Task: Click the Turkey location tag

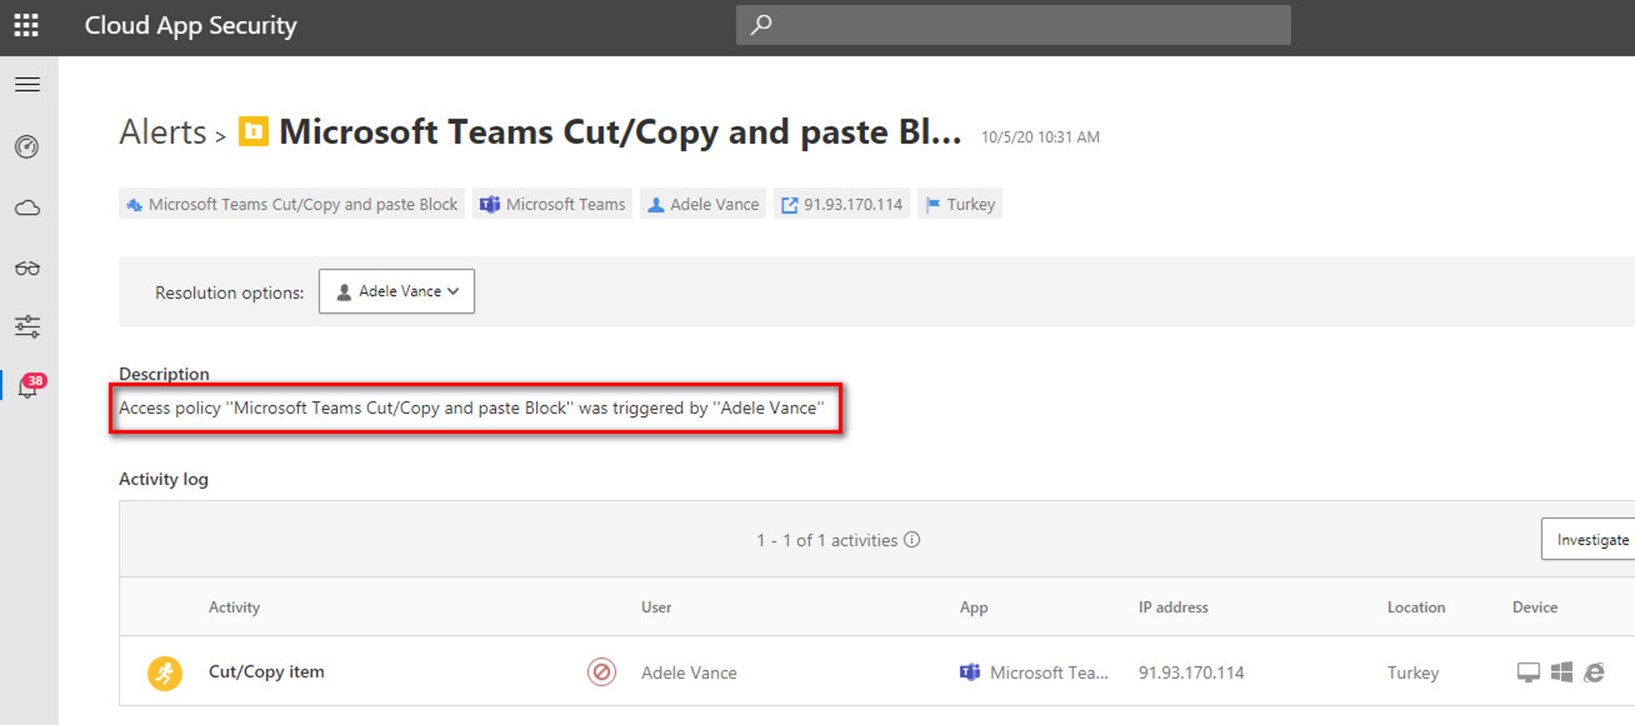Action: tap(960, 204)
